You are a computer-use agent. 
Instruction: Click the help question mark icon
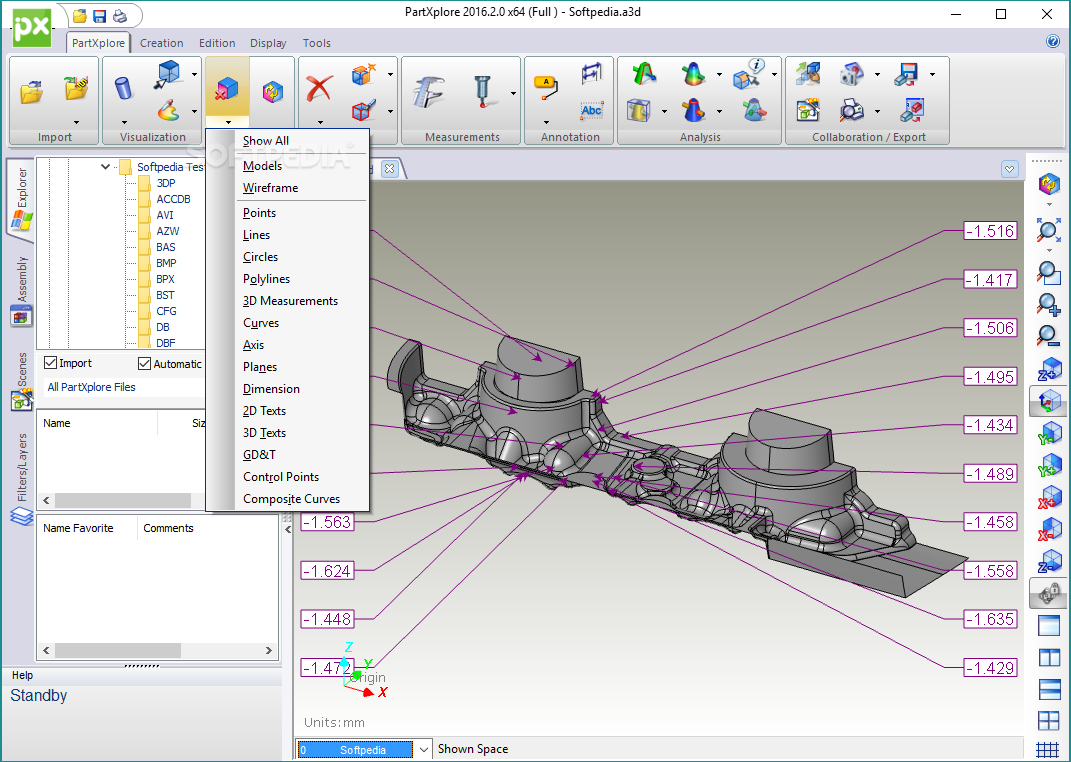(x=1053, y=42)
